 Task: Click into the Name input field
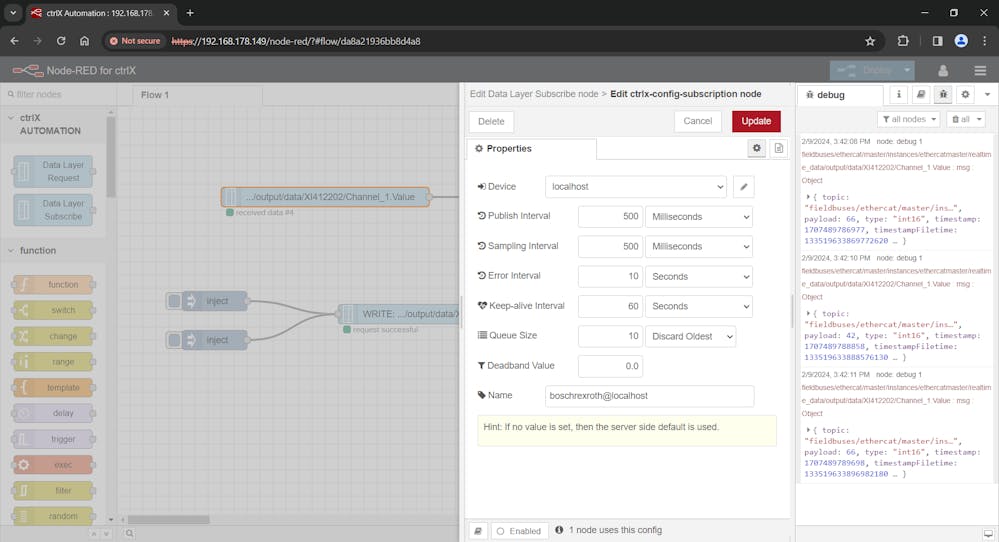click(x=649, y=396)
